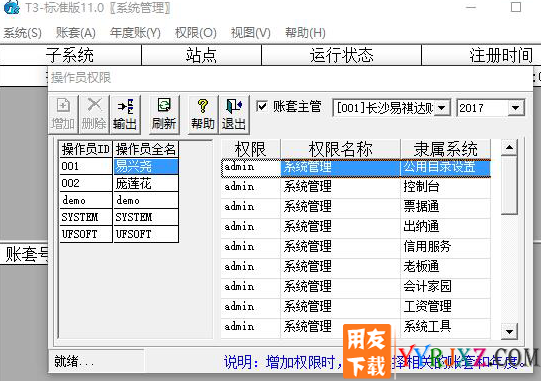Screen dimensions: 541x381
Task: Click the 输出 (Export) toolbar icon
Action: pyautogui.click(x=125, y=115)
